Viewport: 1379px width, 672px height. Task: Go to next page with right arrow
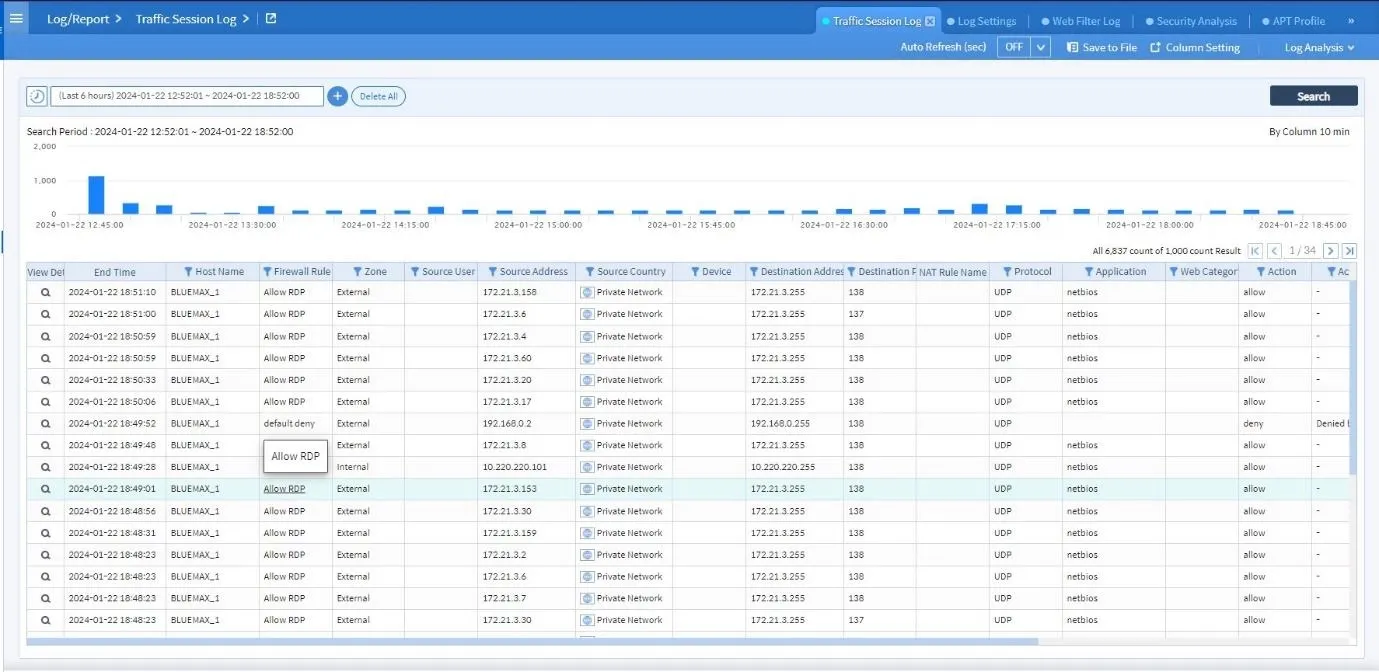1332,251
